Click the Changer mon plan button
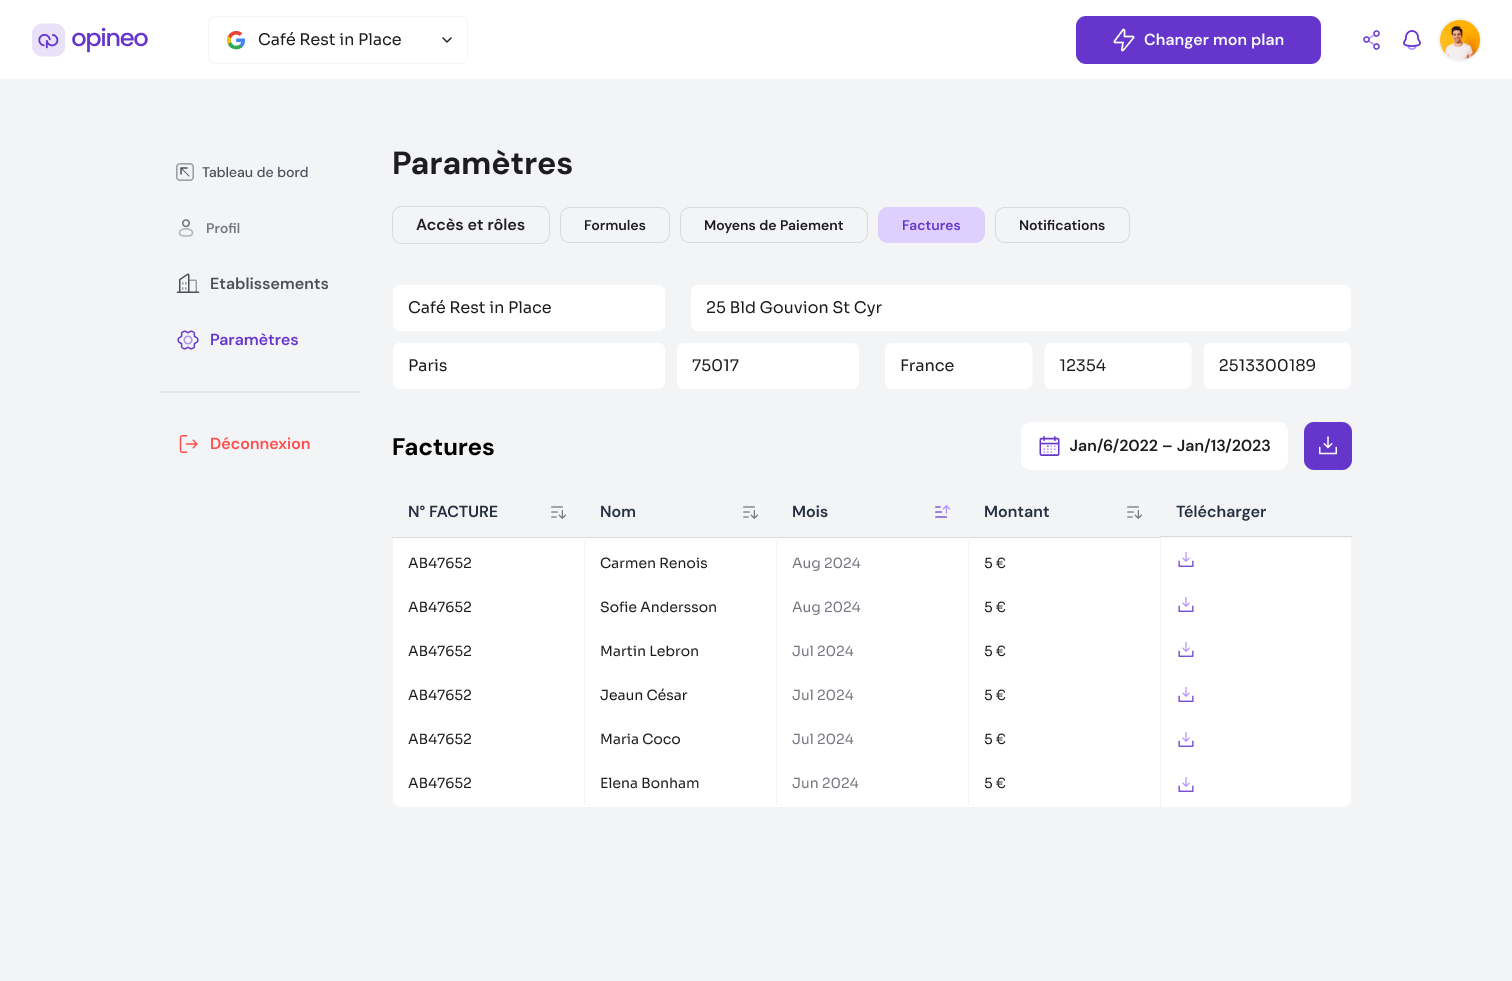Screen dimensions: 1512x981 point(1197,39)
